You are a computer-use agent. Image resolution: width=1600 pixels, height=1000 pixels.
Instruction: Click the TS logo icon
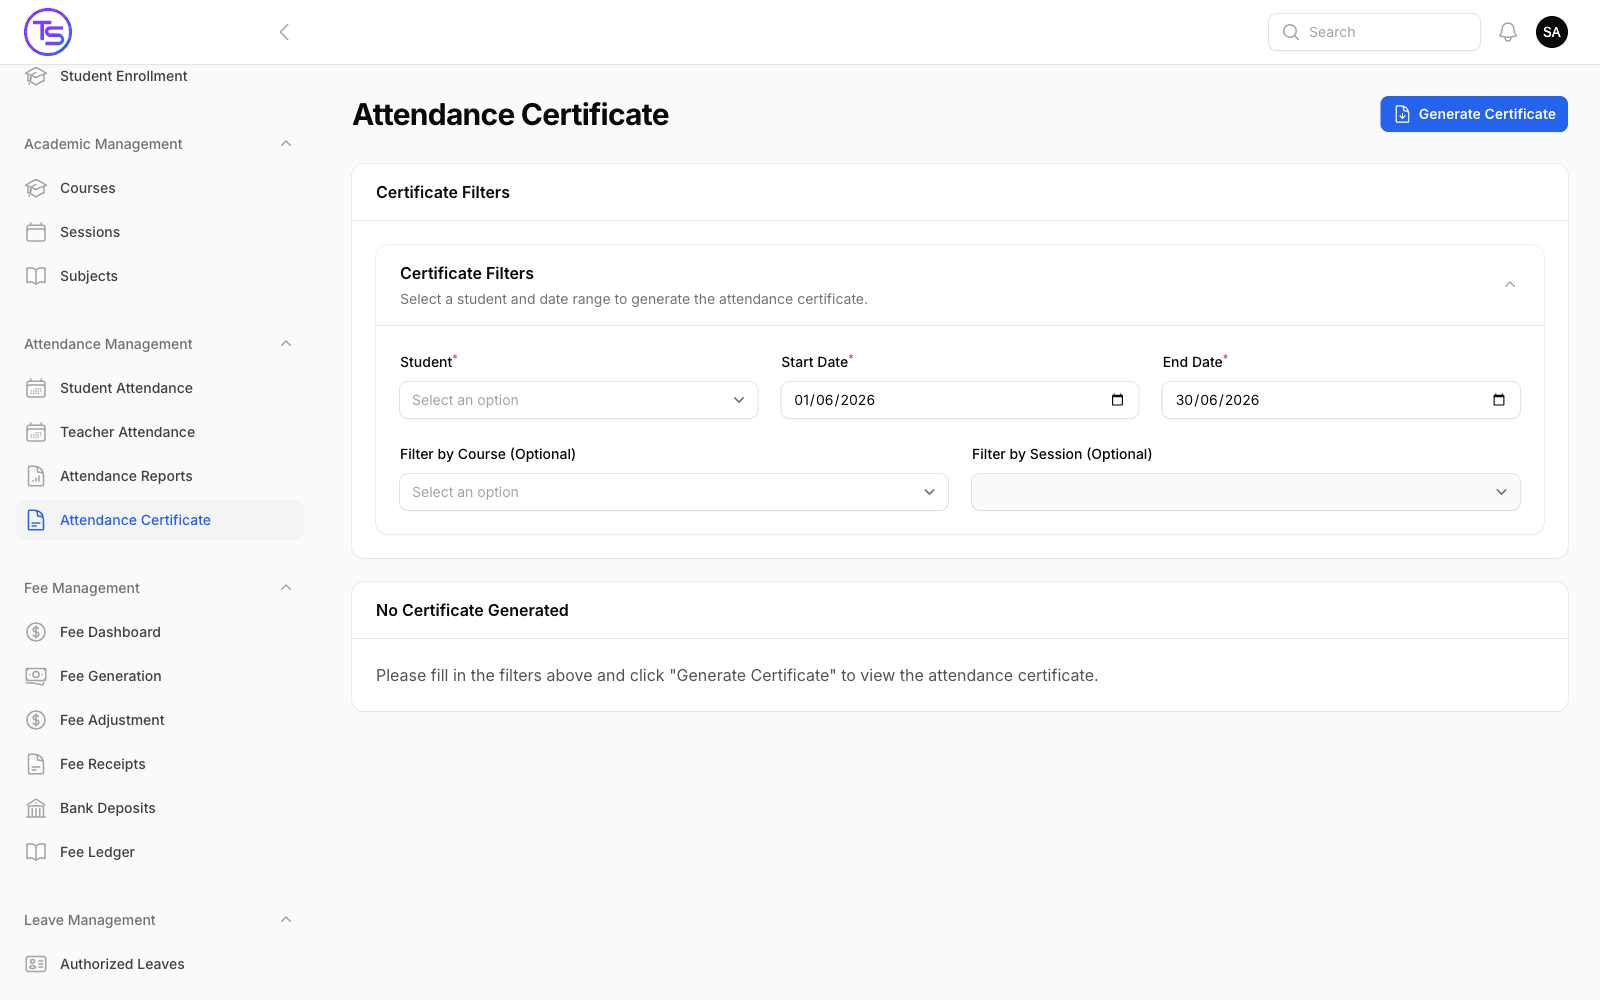coord(48,32)
